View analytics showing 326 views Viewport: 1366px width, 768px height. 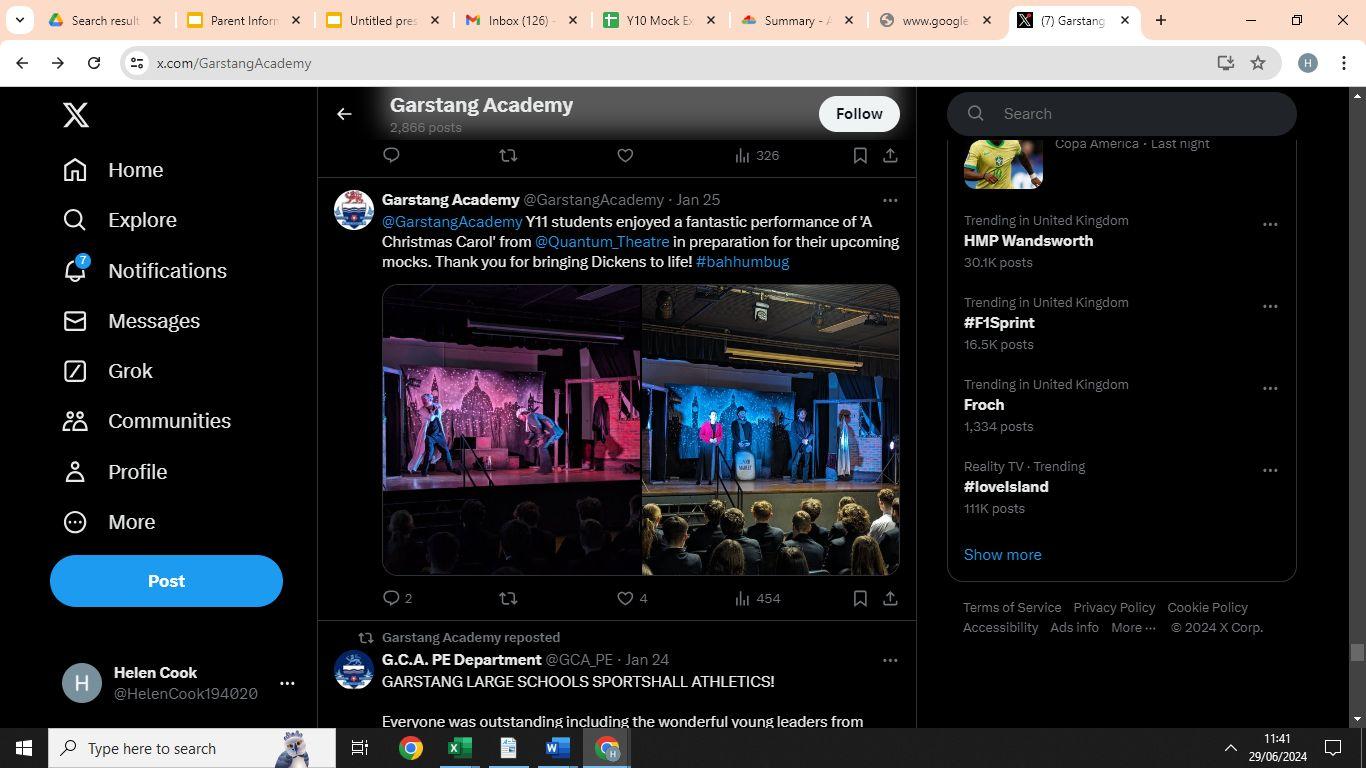click(757, 155)
